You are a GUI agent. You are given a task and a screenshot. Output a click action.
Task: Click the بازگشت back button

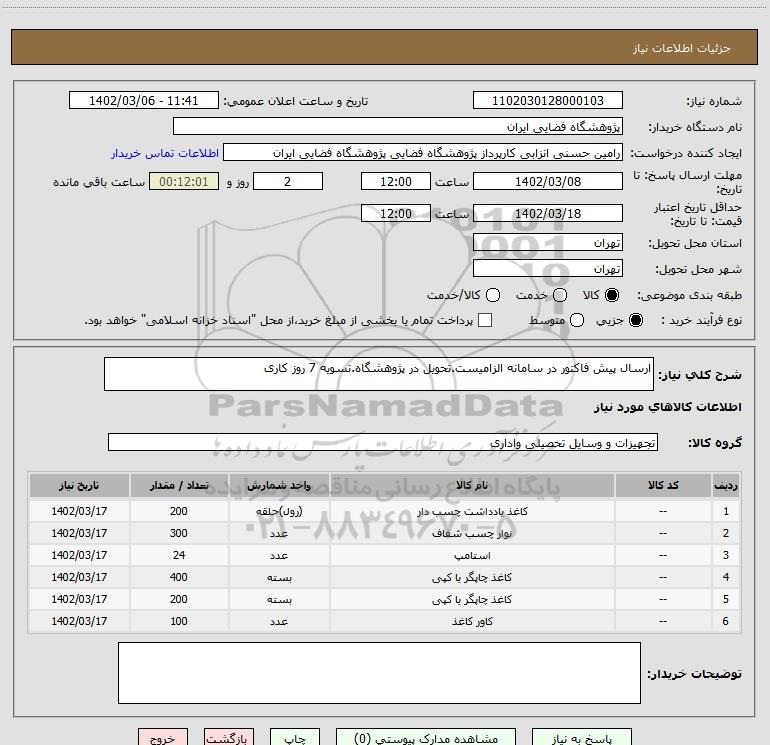(229, 738)
